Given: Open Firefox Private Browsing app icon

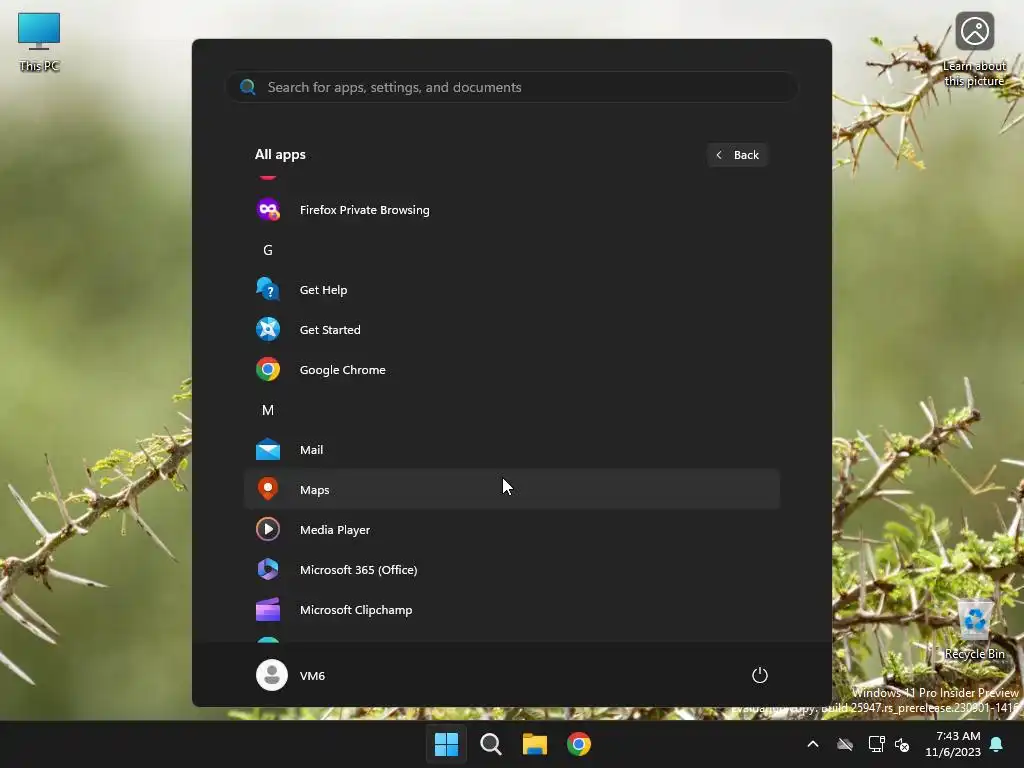Looking at the screenshot, I should tap(268, 210).
